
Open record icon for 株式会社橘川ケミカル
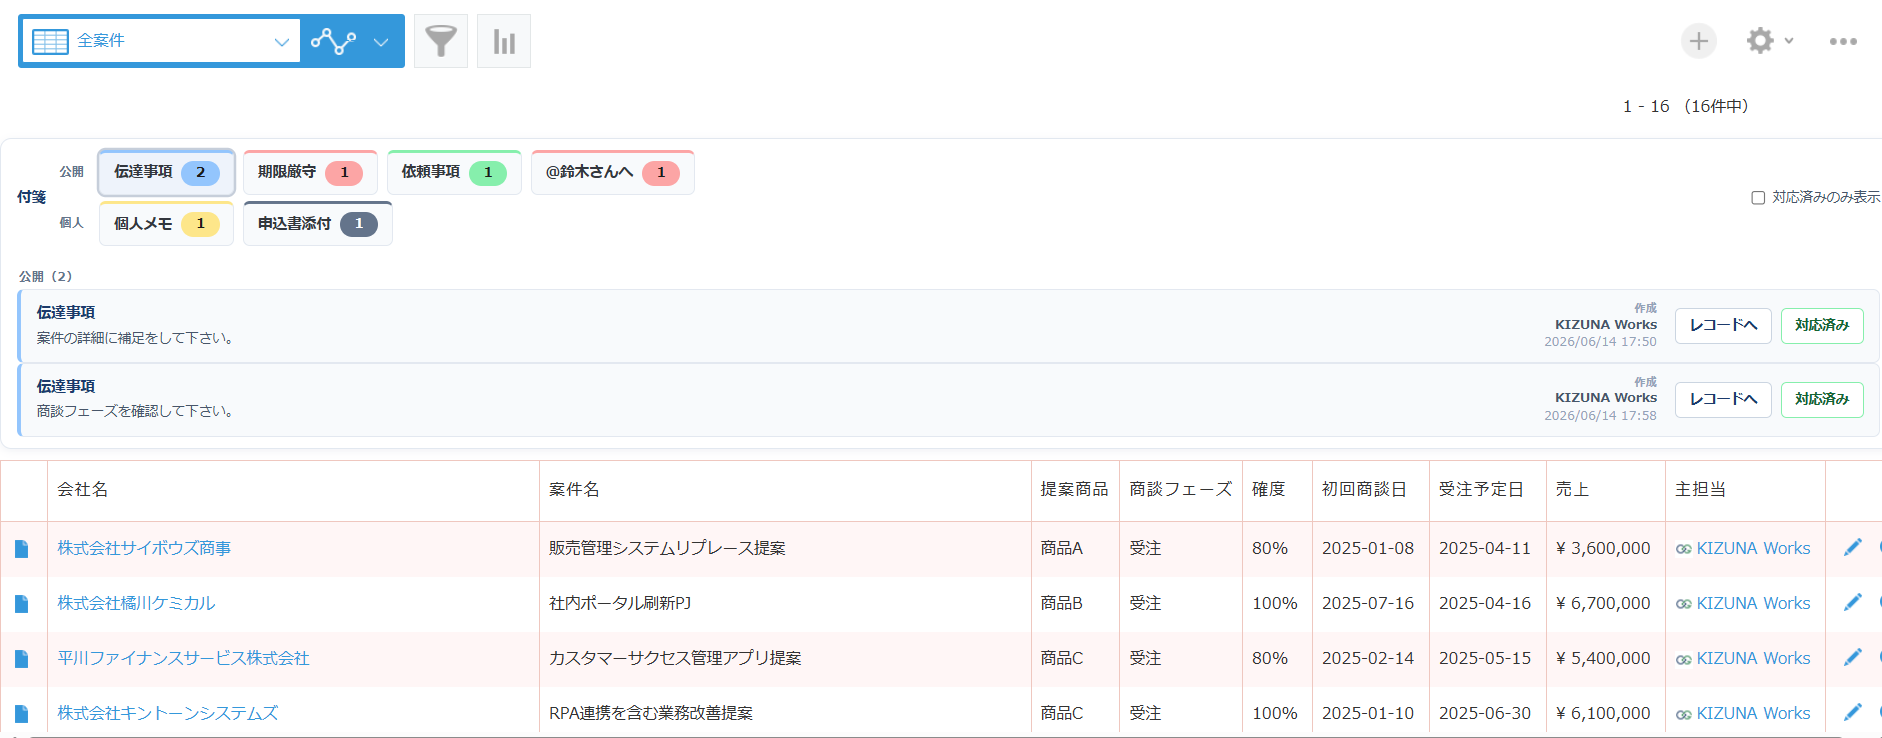22,604
